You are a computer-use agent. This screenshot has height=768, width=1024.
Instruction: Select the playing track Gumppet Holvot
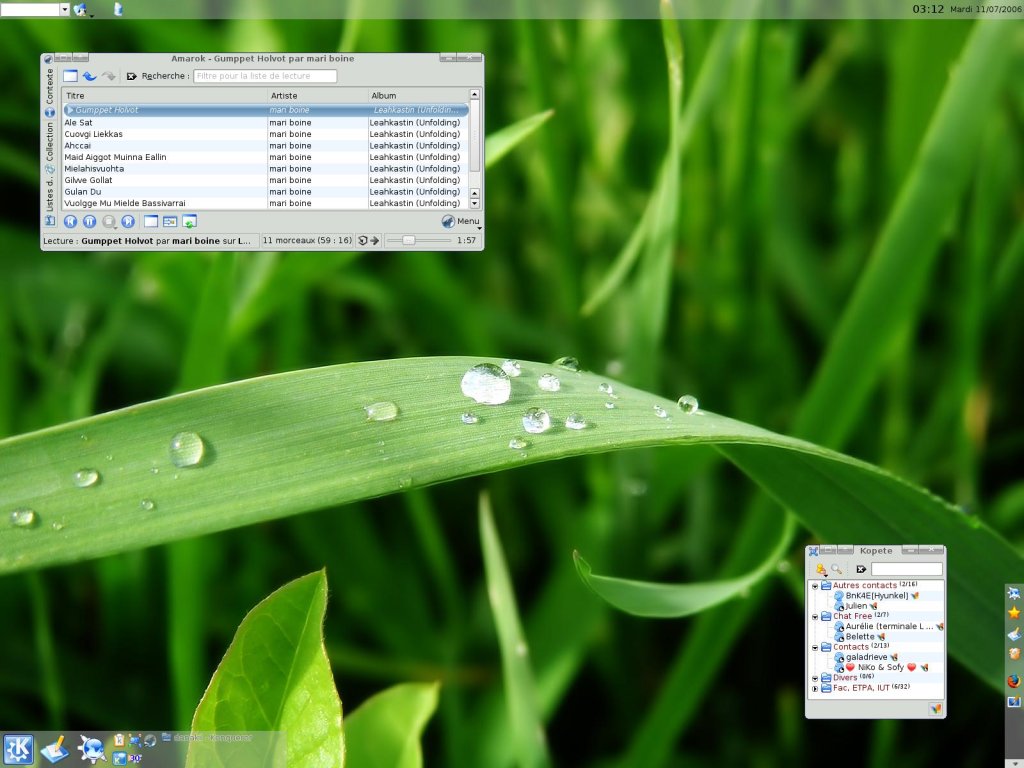tap(266, 110)
